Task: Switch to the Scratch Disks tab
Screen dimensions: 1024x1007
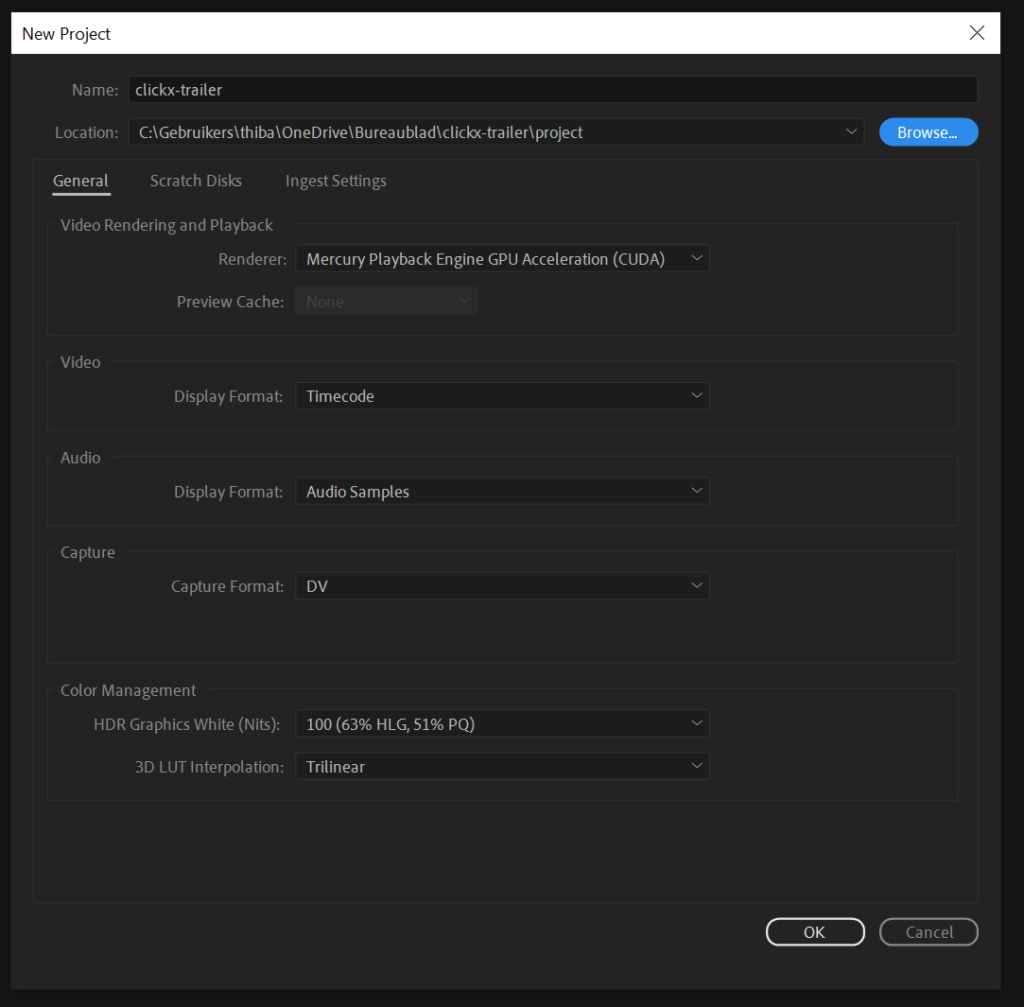Action: click(196, 181)
